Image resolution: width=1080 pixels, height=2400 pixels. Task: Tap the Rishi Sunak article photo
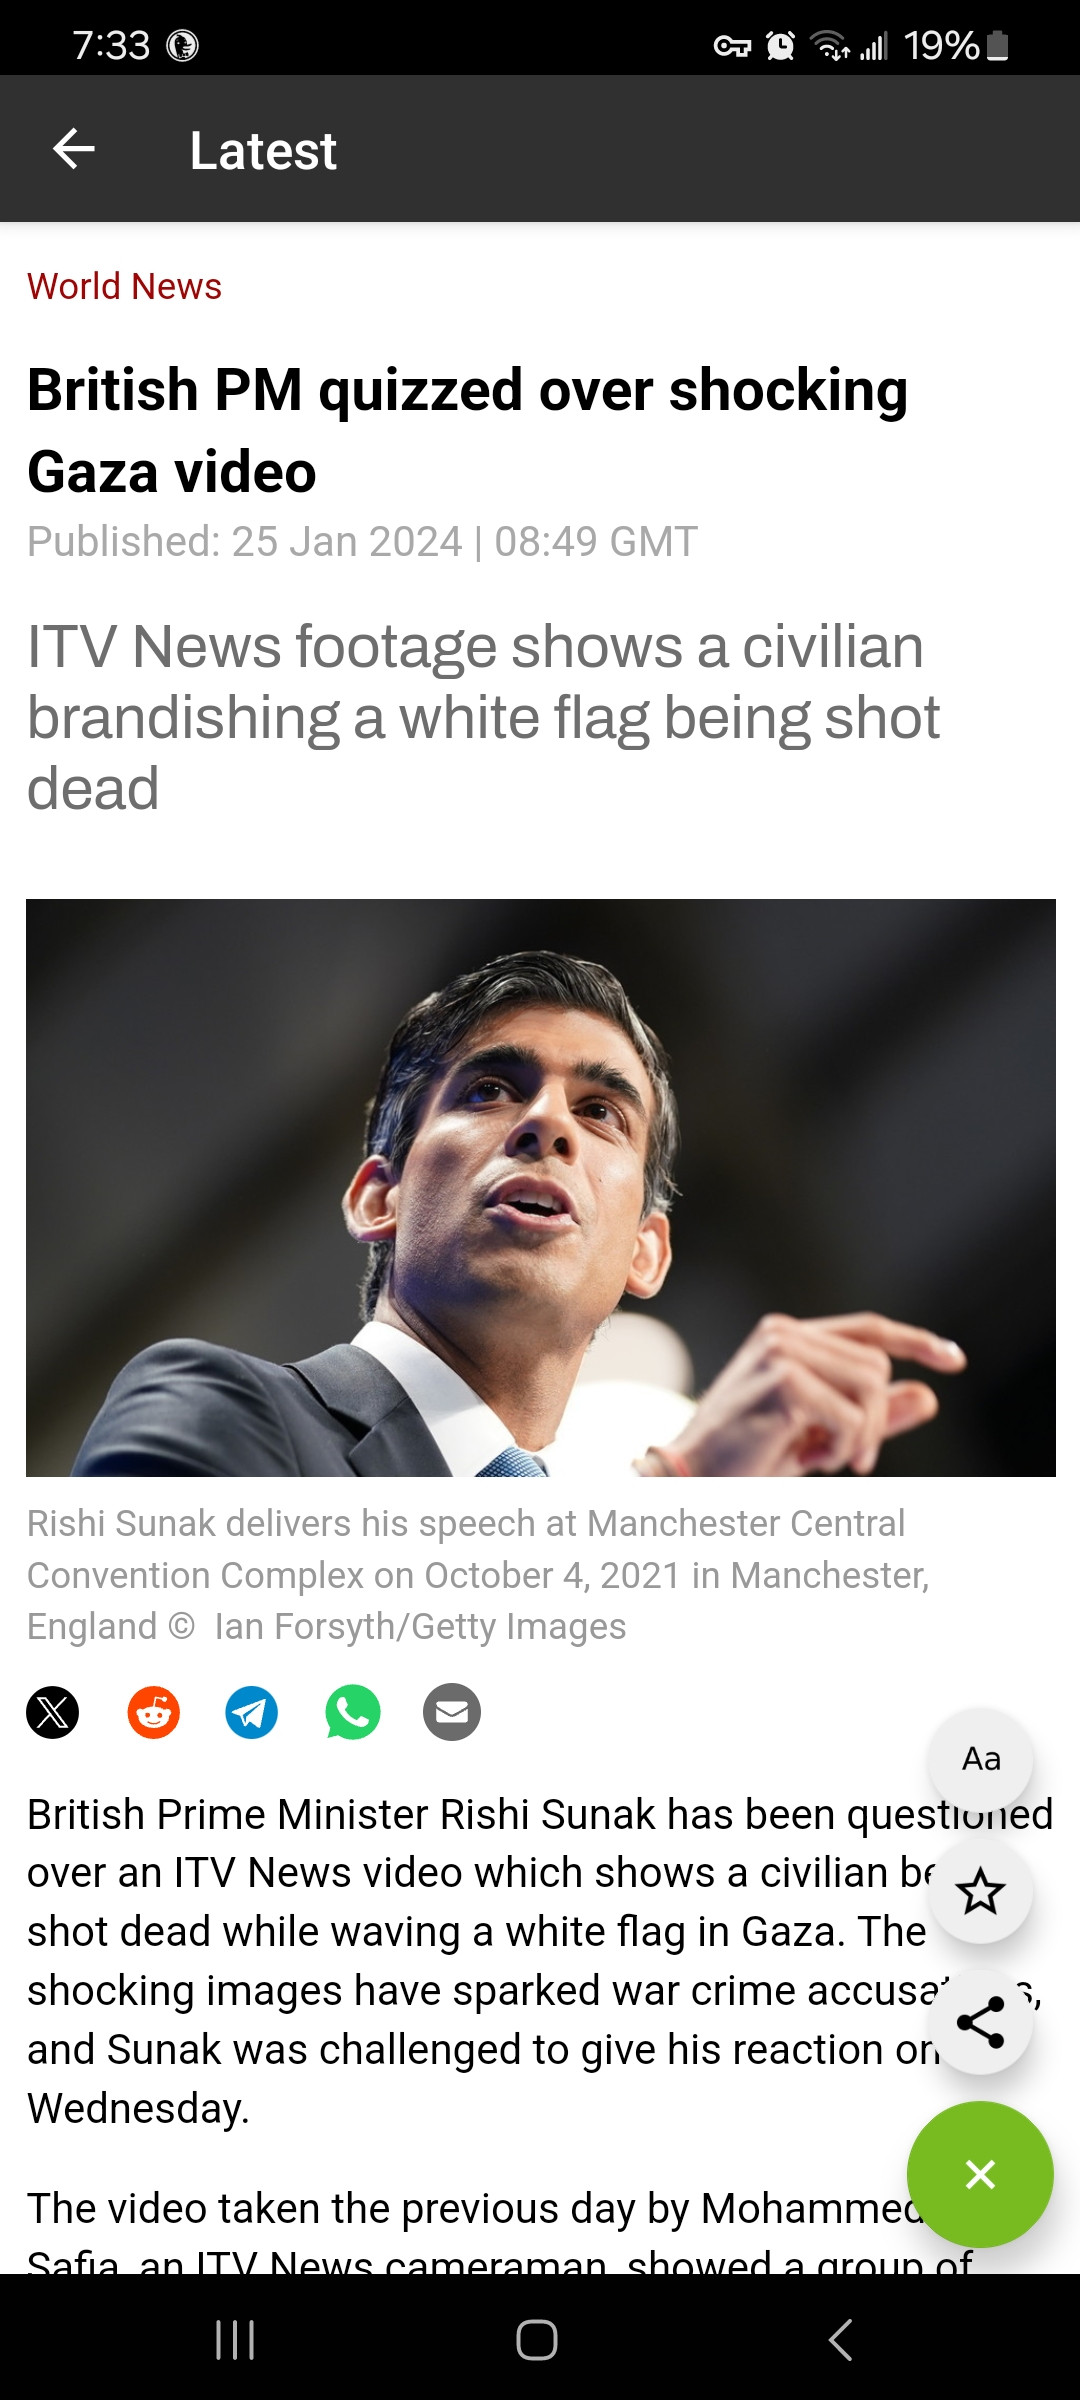pyautogui.click(x=540, y=1187)
